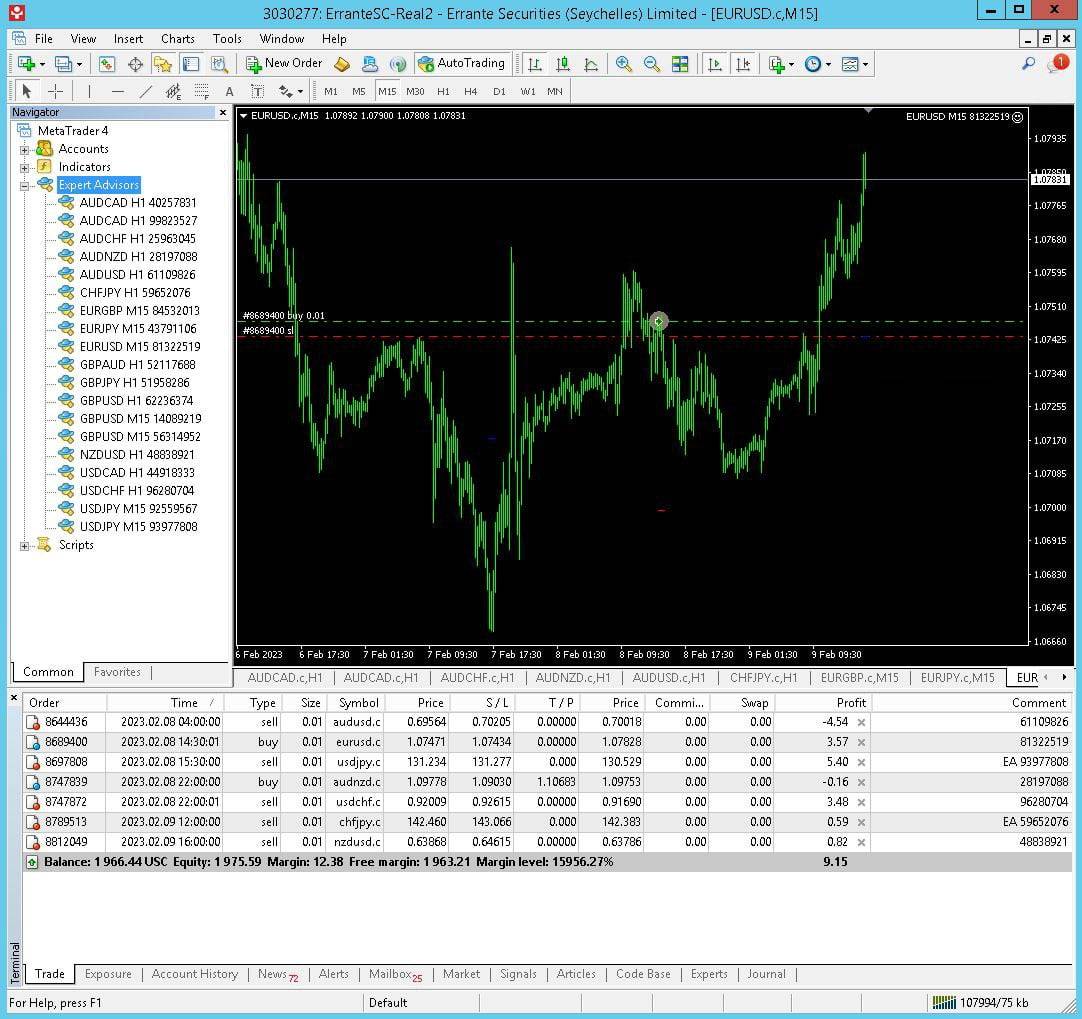Select the equidistant channel tool

pos(173,91)
